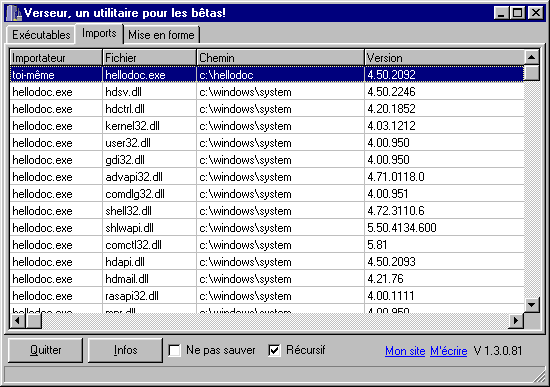Click the Version column header

click(x=444, y=58)
